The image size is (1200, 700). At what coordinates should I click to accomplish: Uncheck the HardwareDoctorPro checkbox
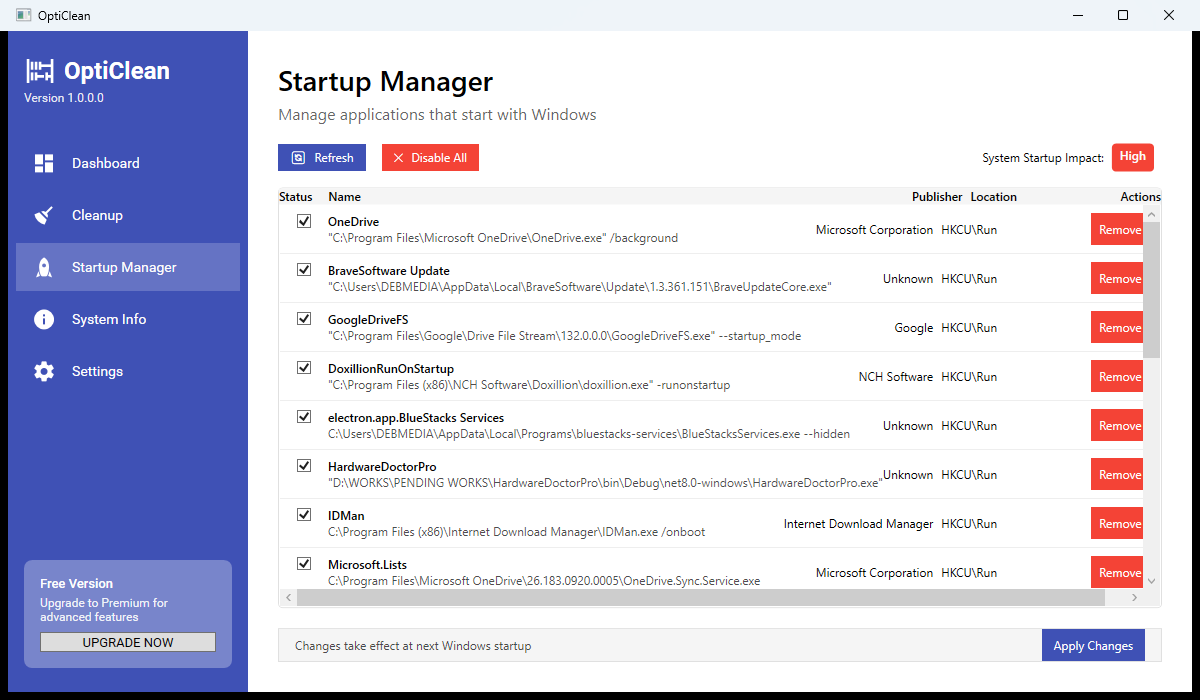304,466
